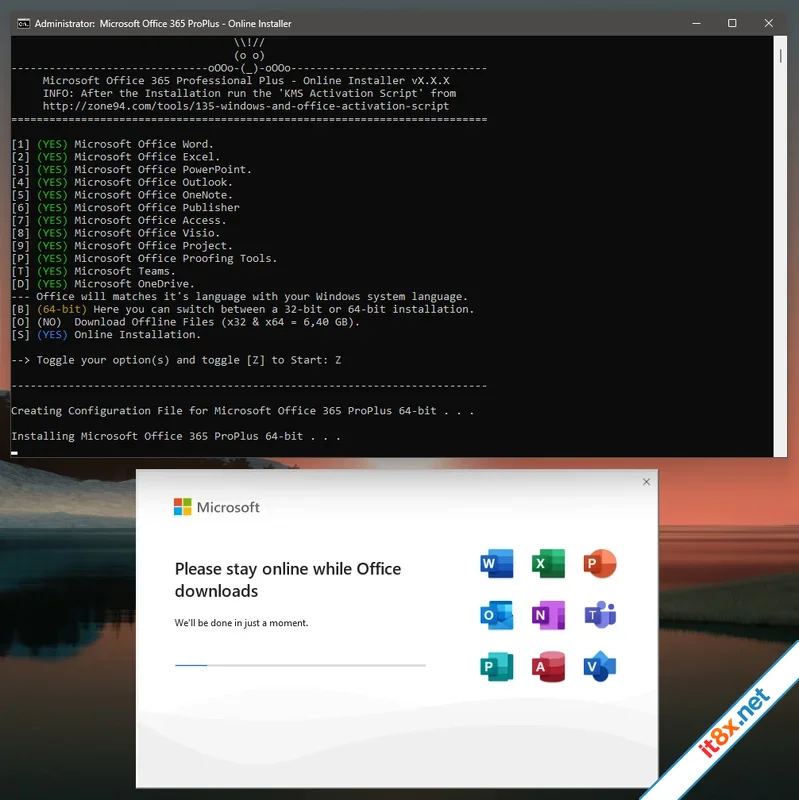799x800 pixels.
Task: Click the '[O] (NO) Download Offline Files' line
Action: 185,322
